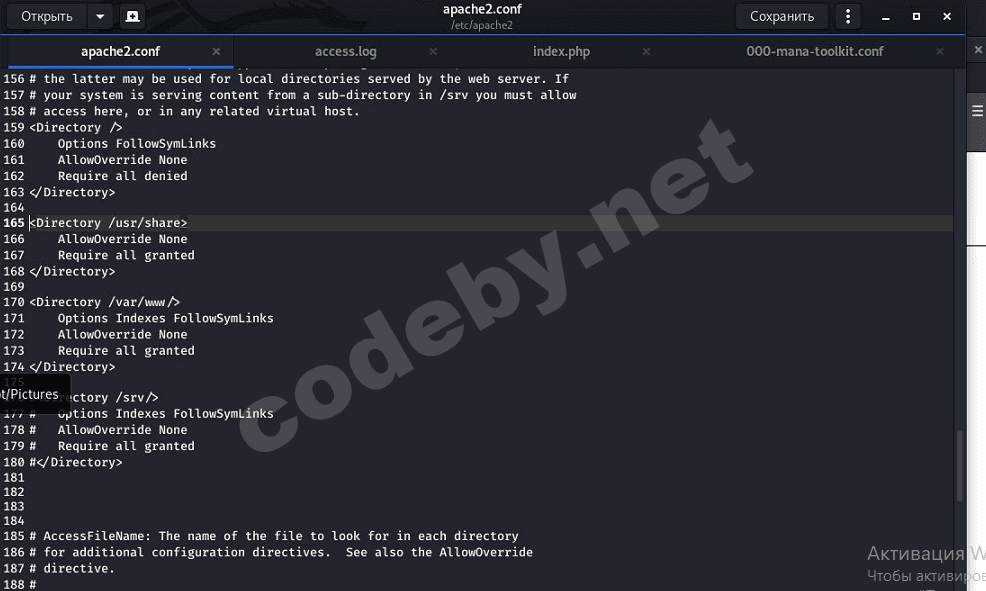Click the '<Directory />' line 159
The height and width of the screenshot is (591, 986).
75,128
